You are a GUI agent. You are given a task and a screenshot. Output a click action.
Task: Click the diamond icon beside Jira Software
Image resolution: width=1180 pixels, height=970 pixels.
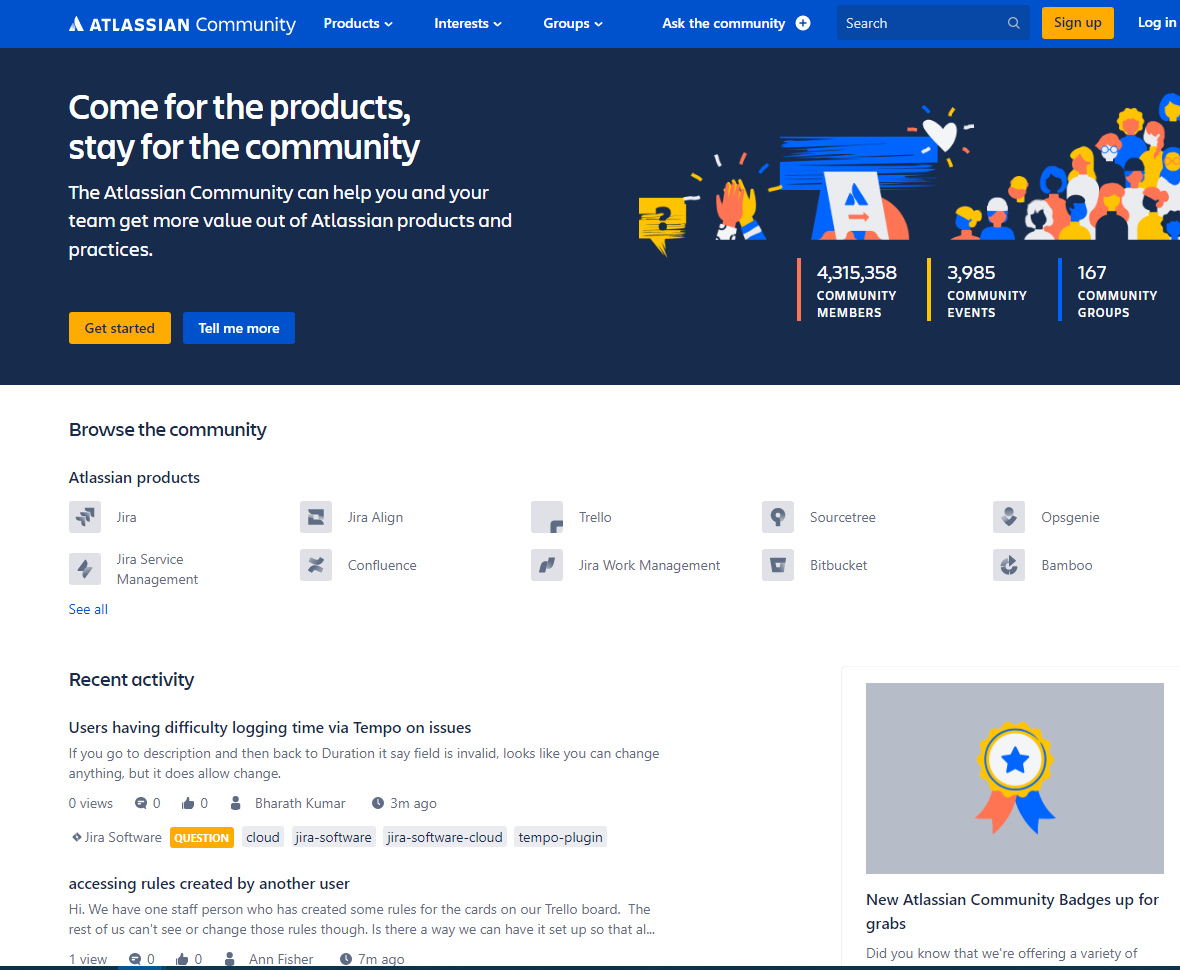tap(76, 837)
